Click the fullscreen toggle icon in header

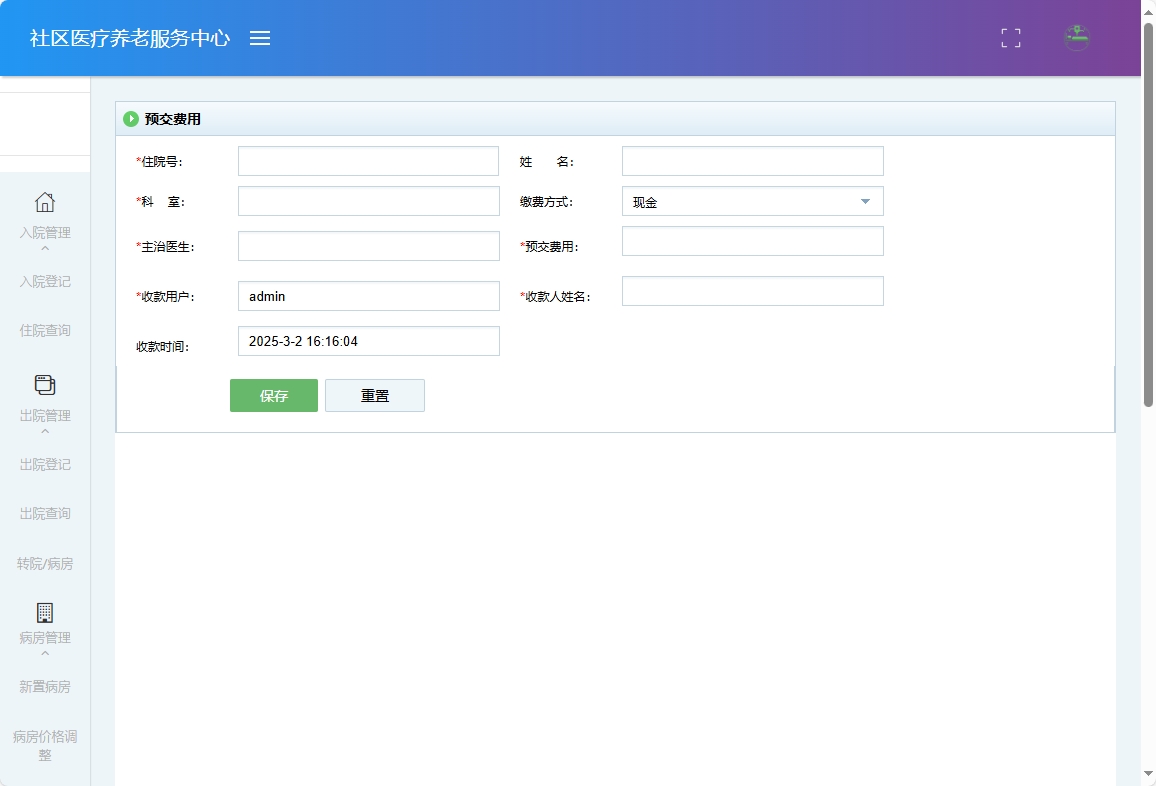pyautogui.click(x=1010, y=38)
